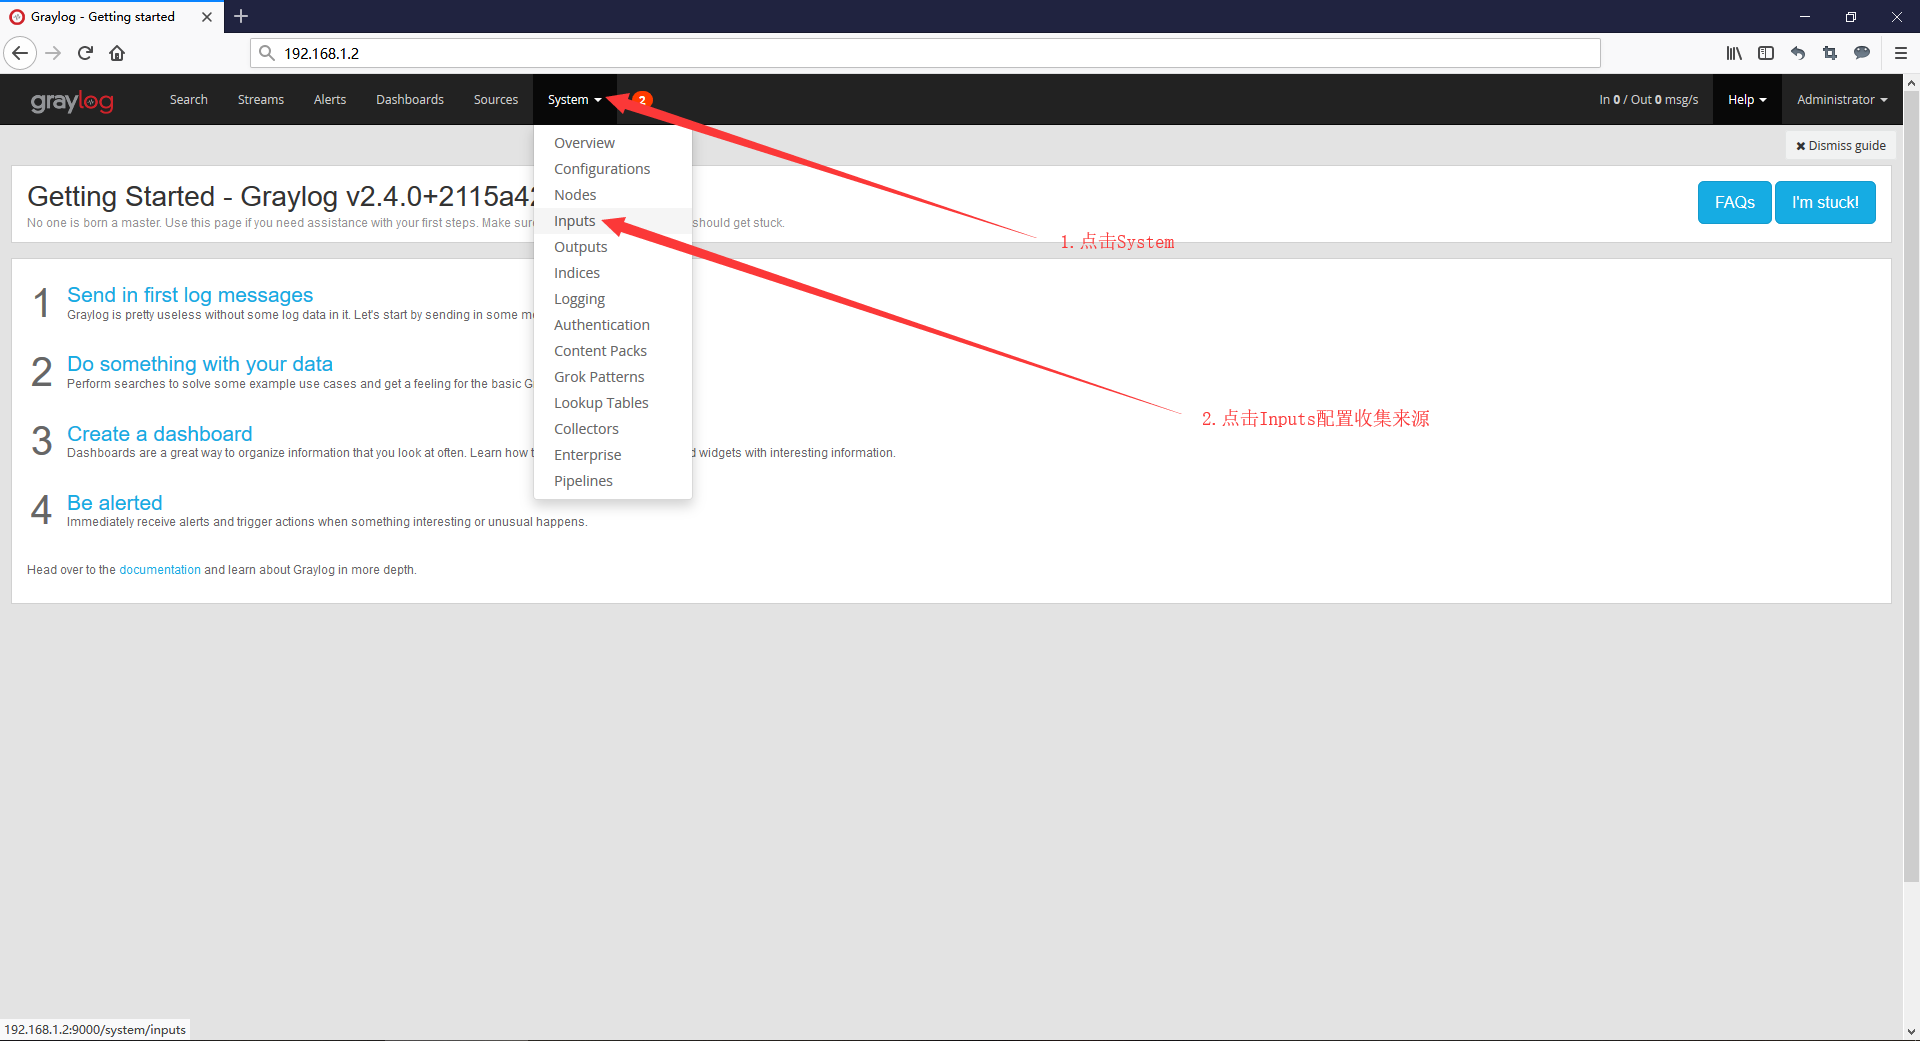Click the red notification badge showing 2
The width and height of the screenshot is (1920, 1041).
642,99
